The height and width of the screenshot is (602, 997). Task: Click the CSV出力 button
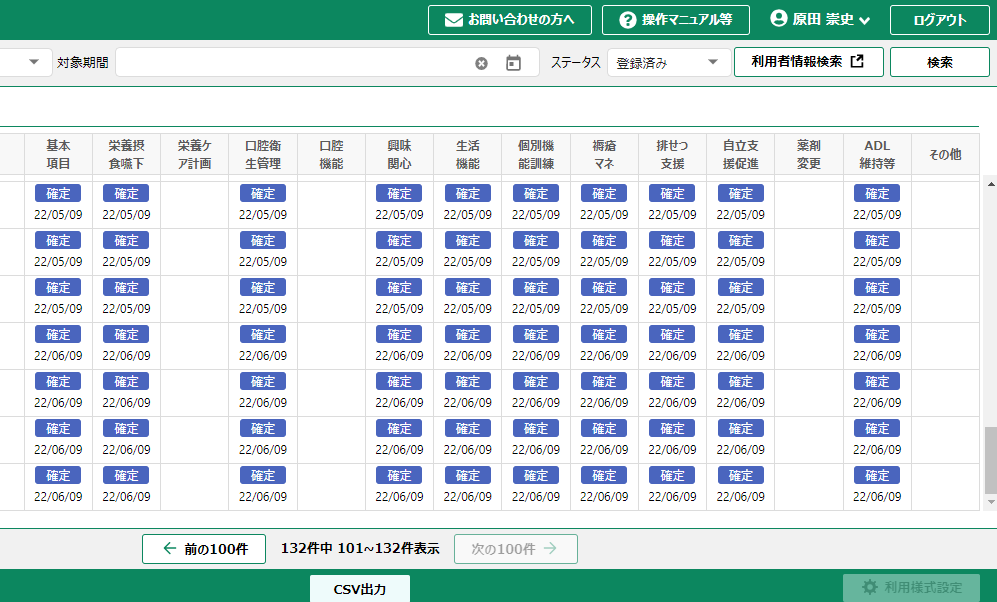pos(359,589)
